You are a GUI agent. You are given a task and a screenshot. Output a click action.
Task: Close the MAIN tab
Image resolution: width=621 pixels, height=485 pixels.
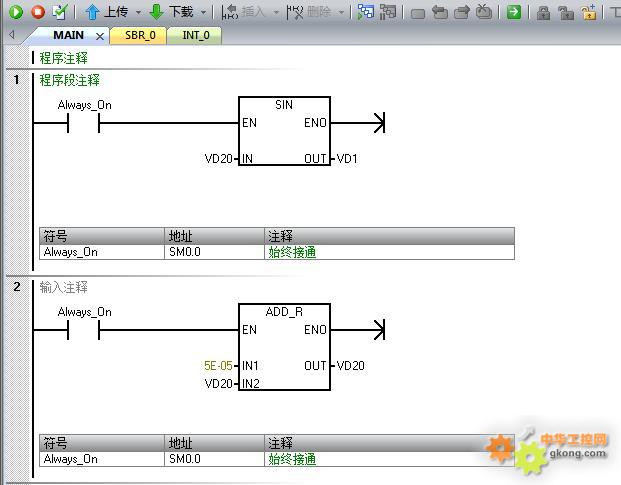coord(100,36)
